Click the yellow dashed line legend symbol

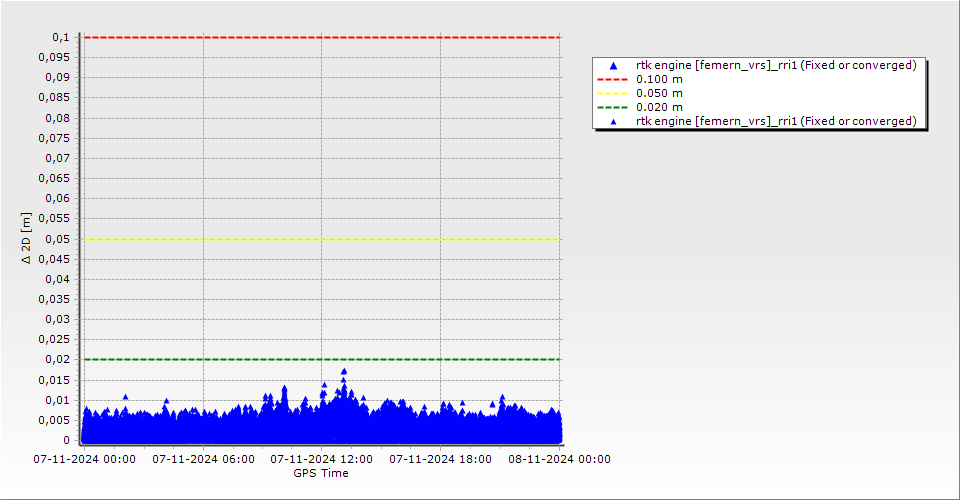click(x=613, y=93)
